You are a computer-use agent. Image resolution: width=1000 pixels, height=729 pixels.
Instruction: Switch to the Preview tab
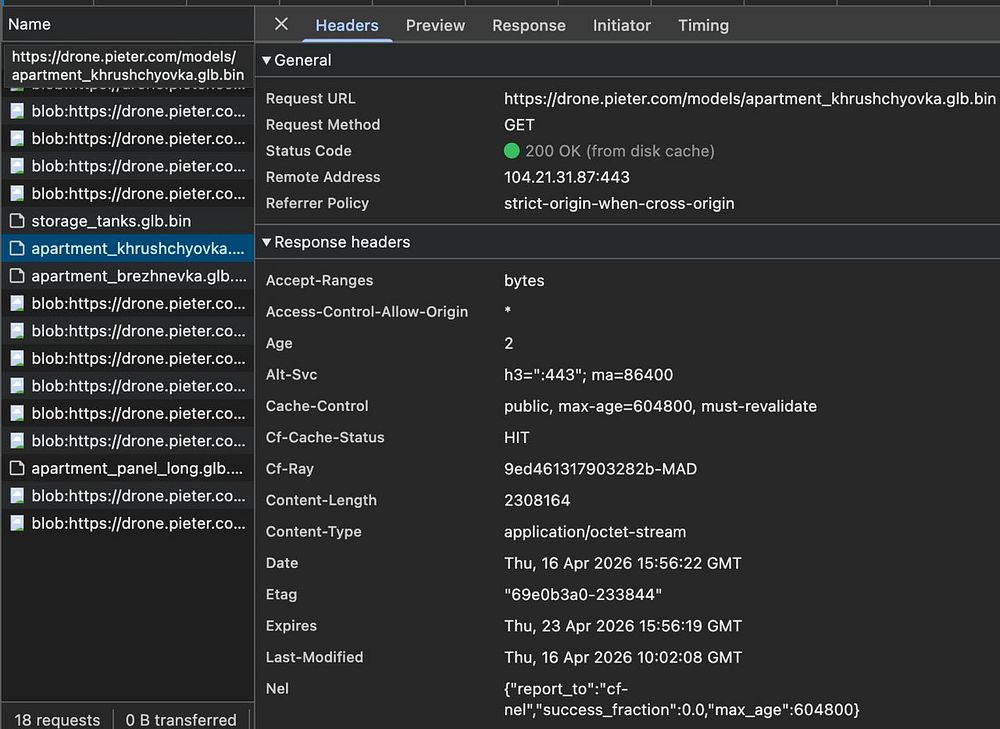pos(435,26)
